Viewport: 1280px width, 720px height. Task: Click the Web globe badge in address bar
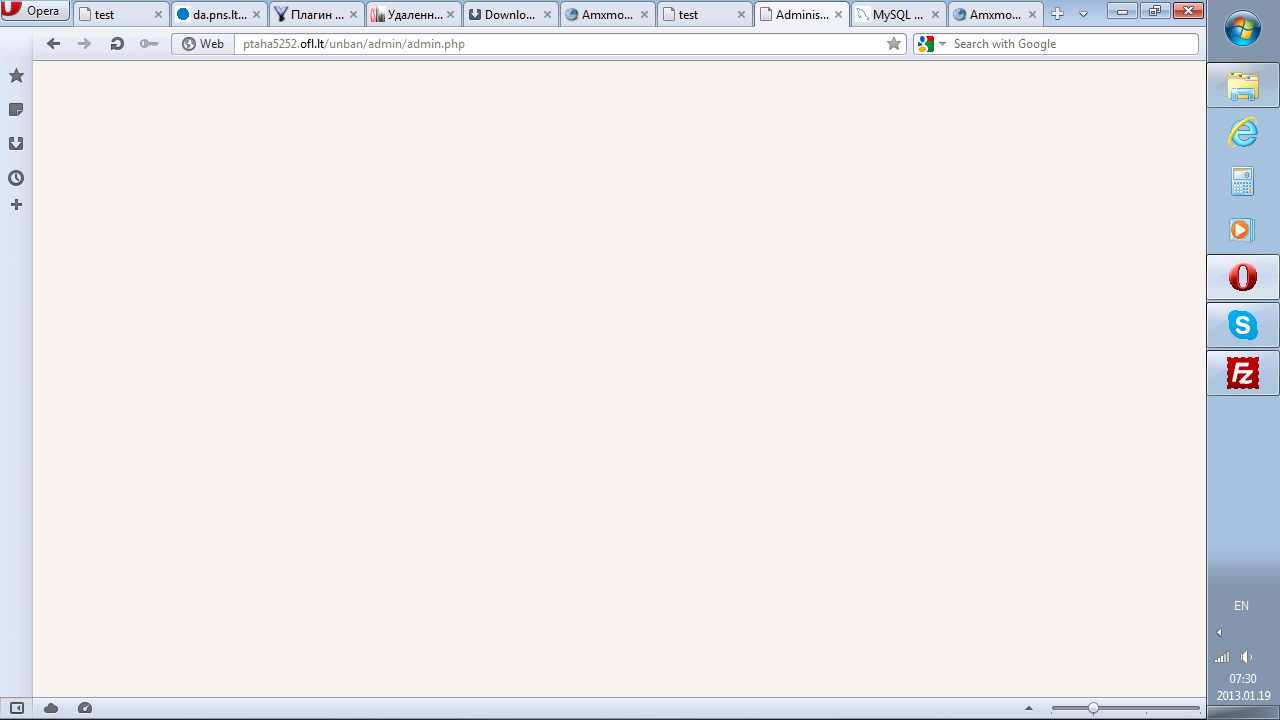point(203,44)
